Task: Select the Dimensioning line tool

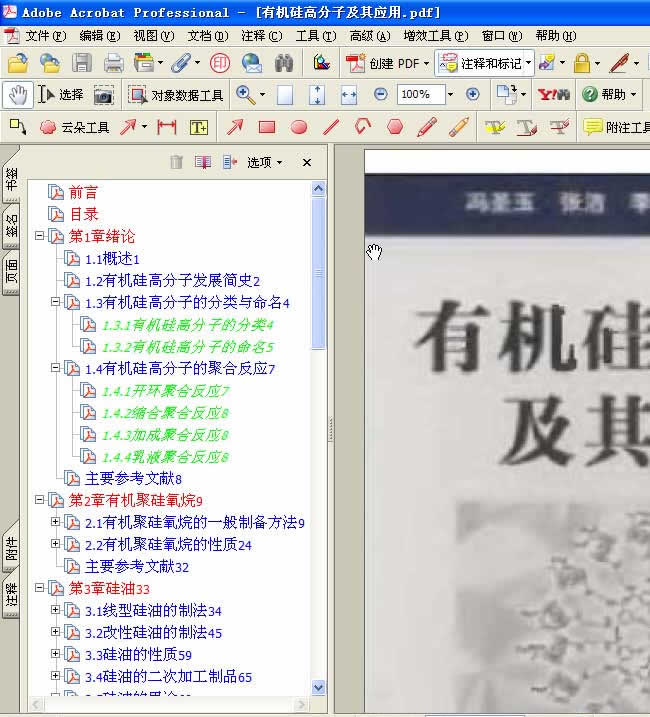Action: click(x=167, y=127)
